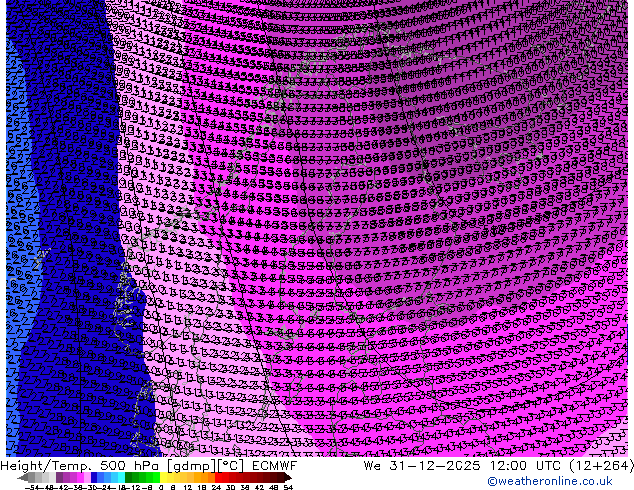Click the dark blue swatch in temperature legend

(94, 477)
